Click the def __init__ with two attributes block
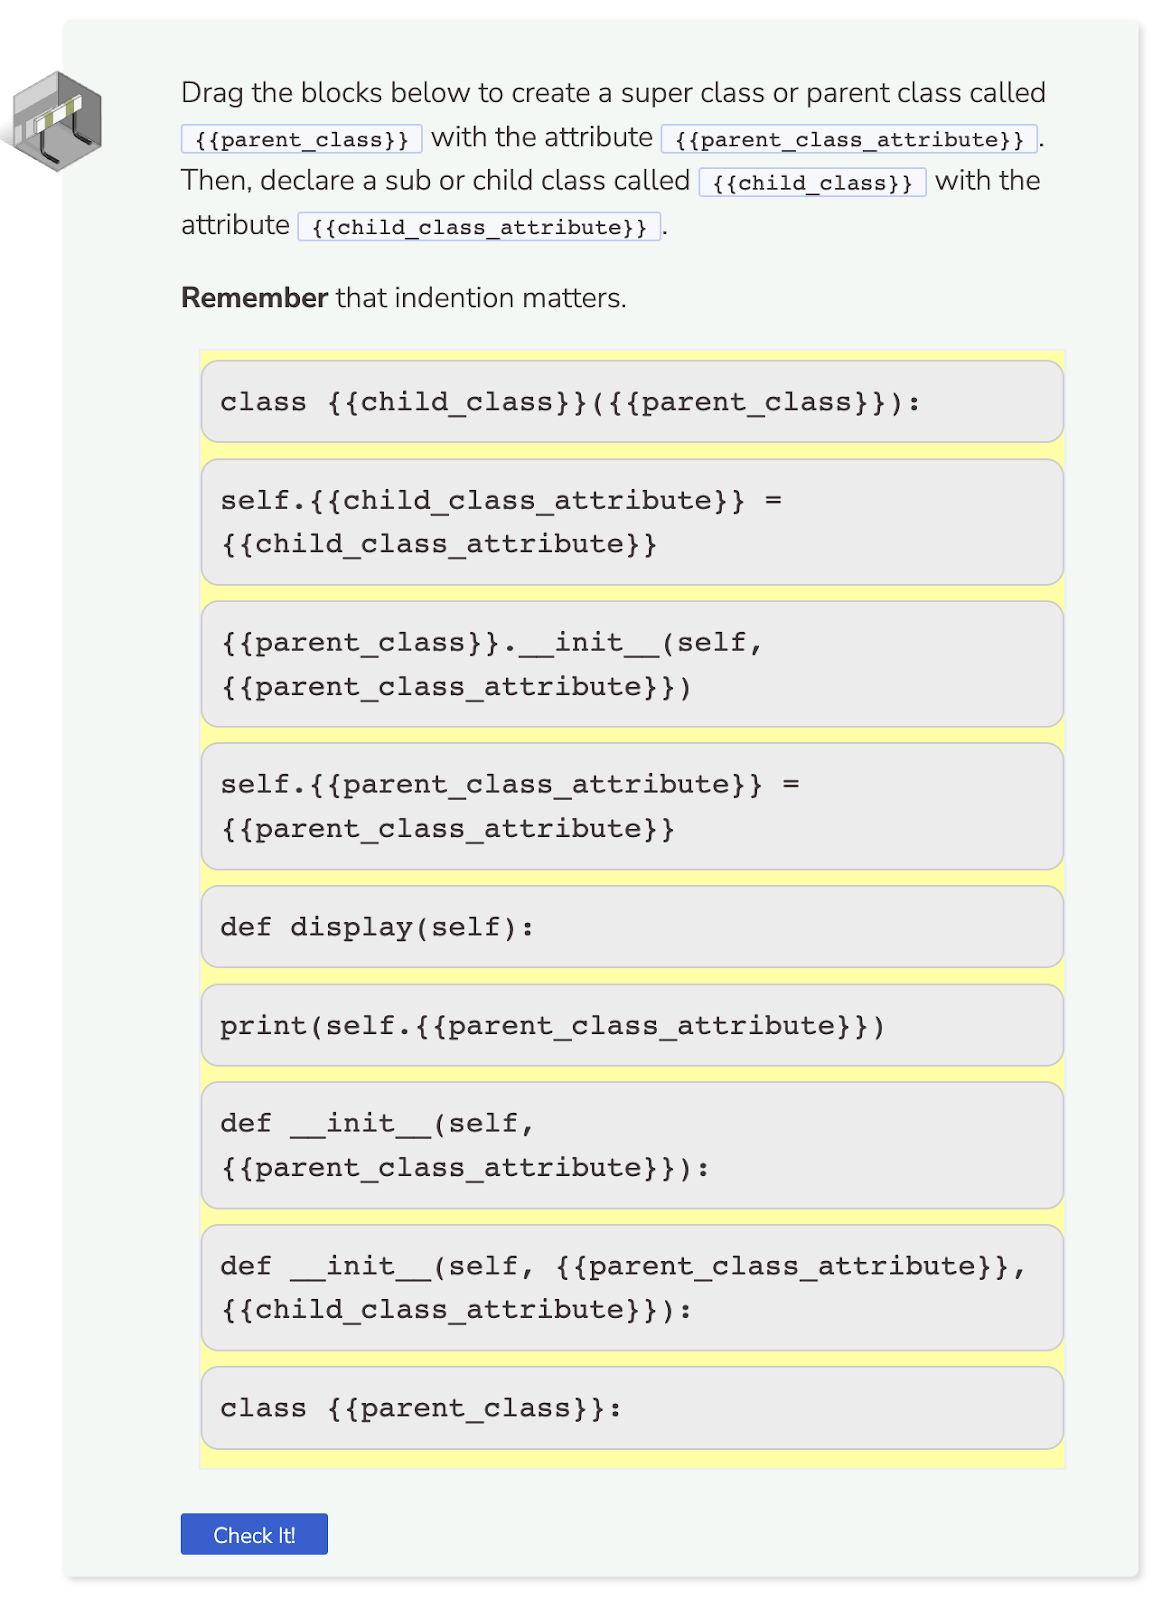1162x1600 pixels. click(x=633, y=1287)
